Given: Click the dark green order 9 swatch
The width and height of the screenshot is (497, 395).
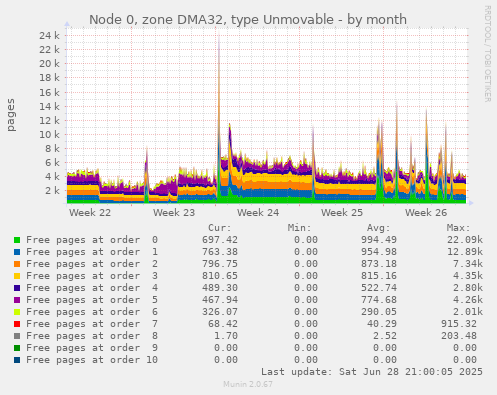Looking at the screenshot, I should pyautogui.click(x=17, y=348).
